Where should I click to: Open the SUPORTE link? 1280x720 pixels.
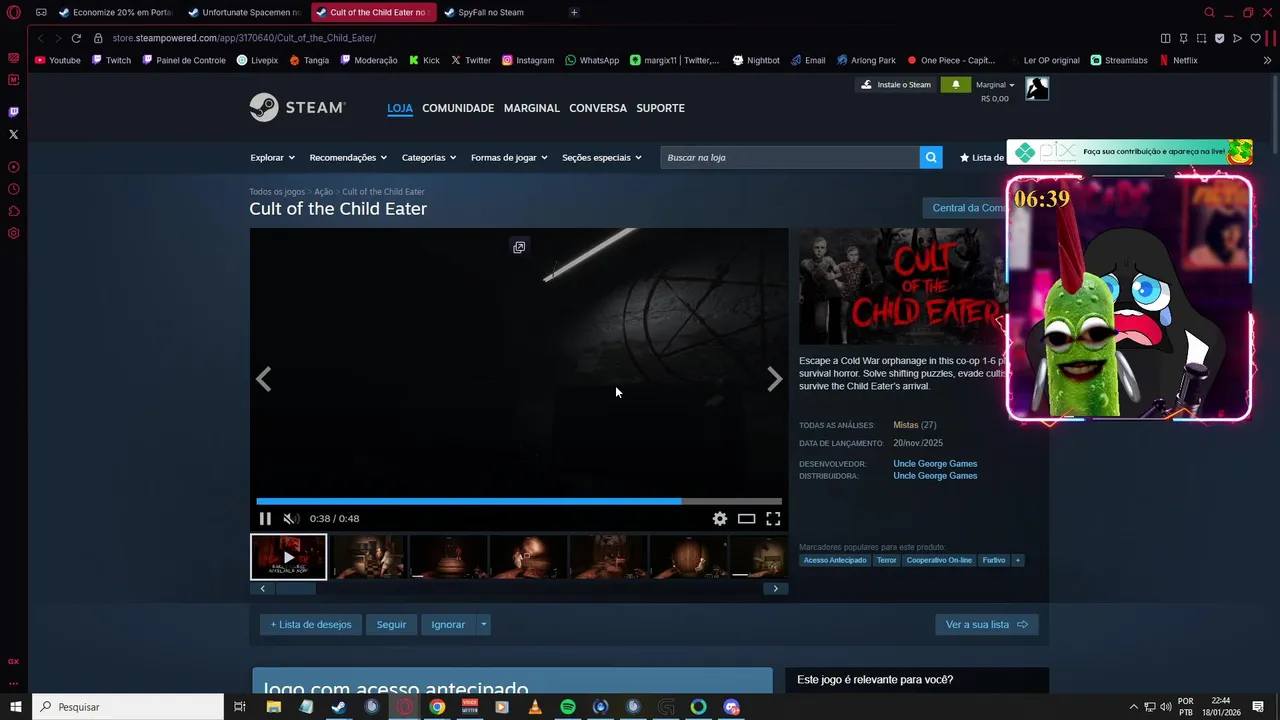(661, 108)
